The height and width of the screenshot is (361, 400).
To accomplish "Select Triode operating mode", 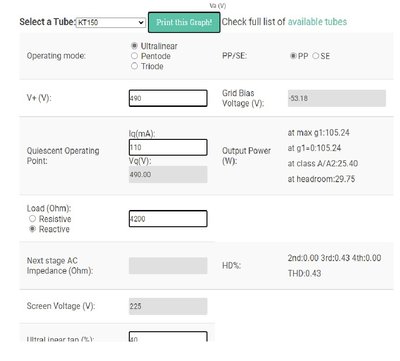I will pyautogui.click(x=134, y=66).
